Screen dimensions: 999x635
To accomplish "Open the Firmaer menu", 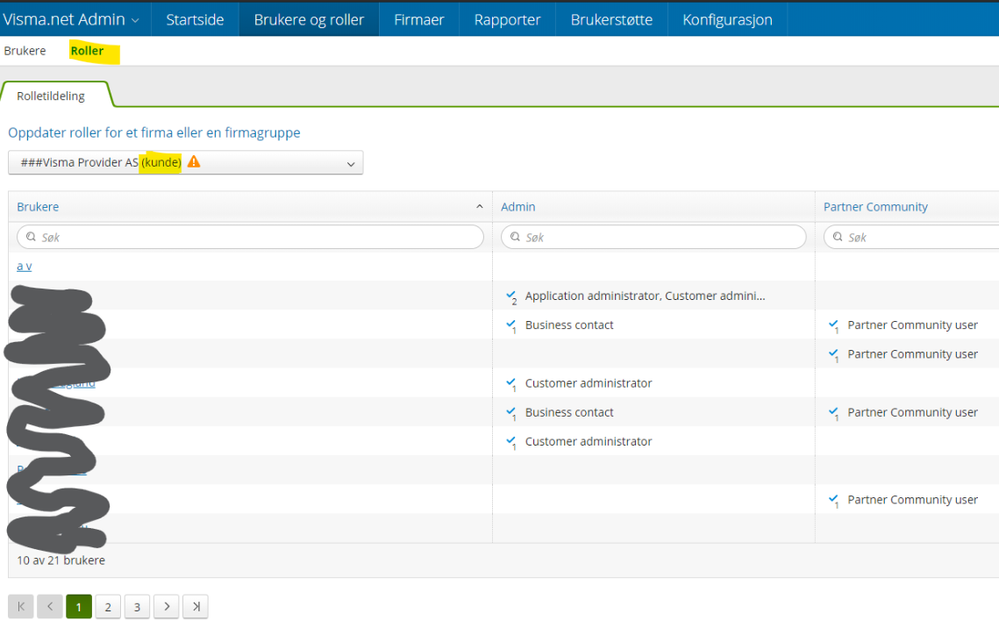I will click(419, 19).
